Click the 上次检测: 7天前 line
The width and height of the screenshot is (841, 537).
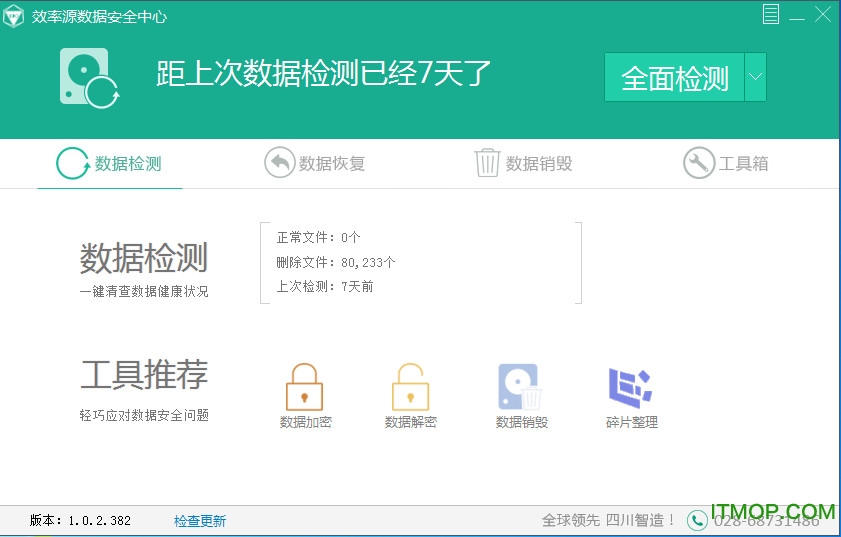(x=325, y=286)
